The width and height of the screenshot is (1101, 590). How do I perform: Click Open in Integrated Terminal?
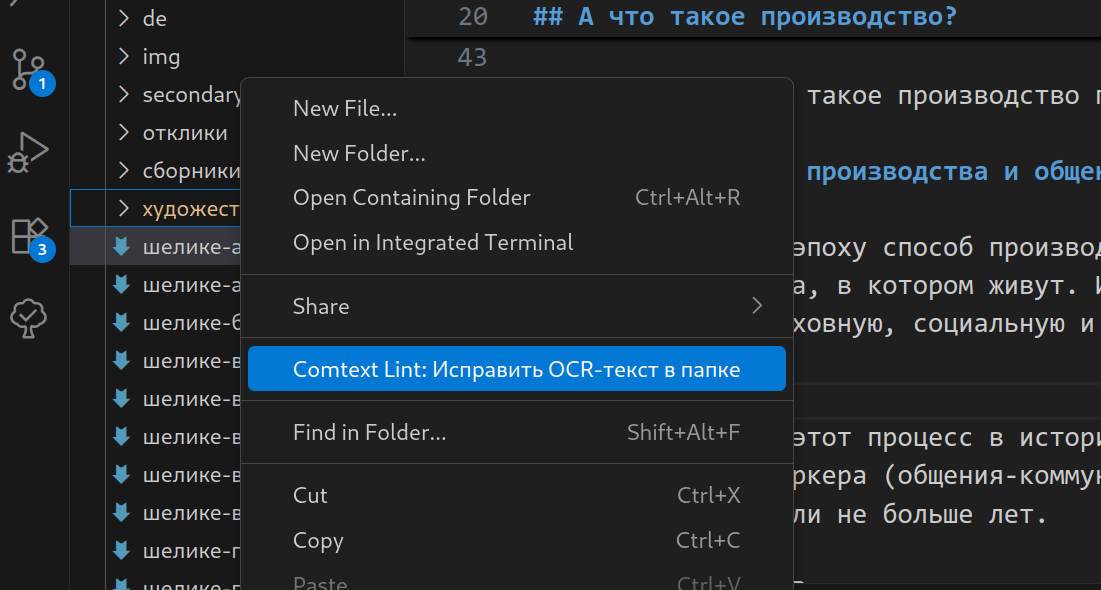point(433,242)
